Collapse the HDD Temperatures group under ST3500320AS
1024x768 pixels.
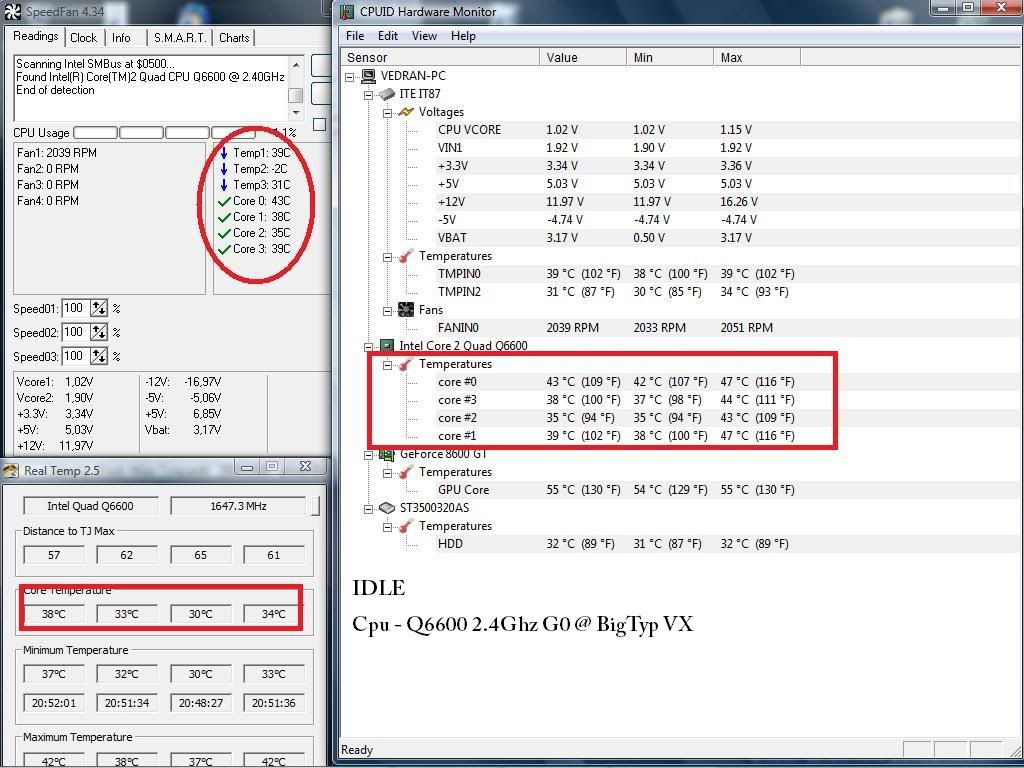pyautogui.click(x=387, y=526)
